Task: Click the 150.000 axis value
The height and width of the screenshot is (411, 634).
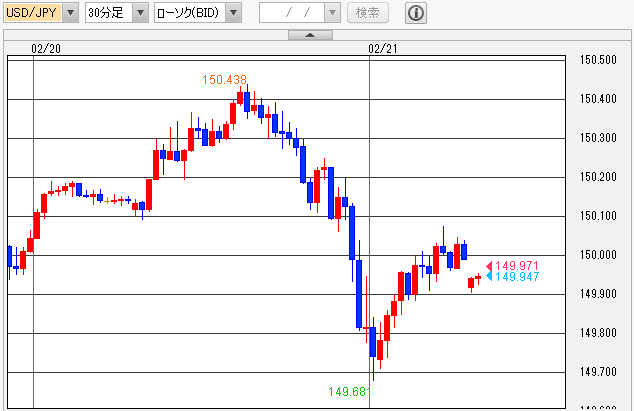Action: (x=598, y=255)
